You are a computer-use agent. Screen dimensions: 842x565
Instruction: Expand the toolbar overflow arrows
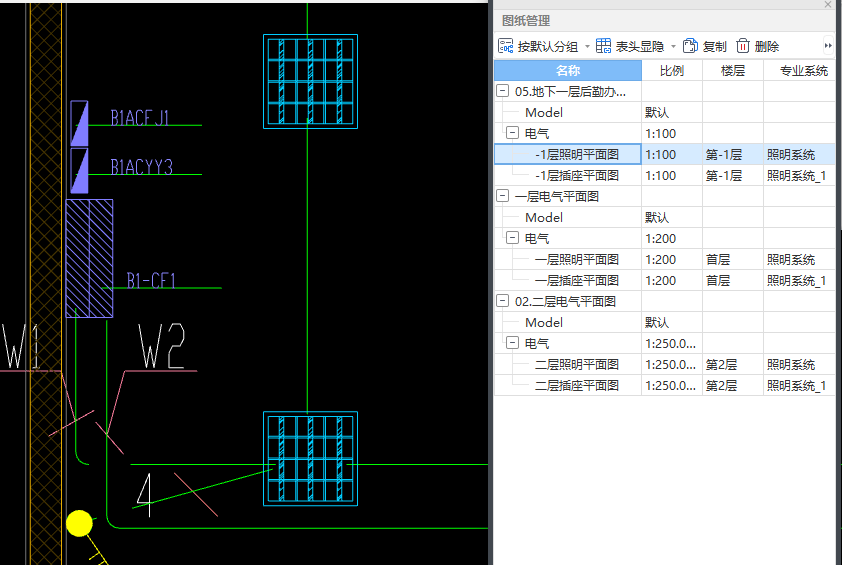(x=828, y=46)
